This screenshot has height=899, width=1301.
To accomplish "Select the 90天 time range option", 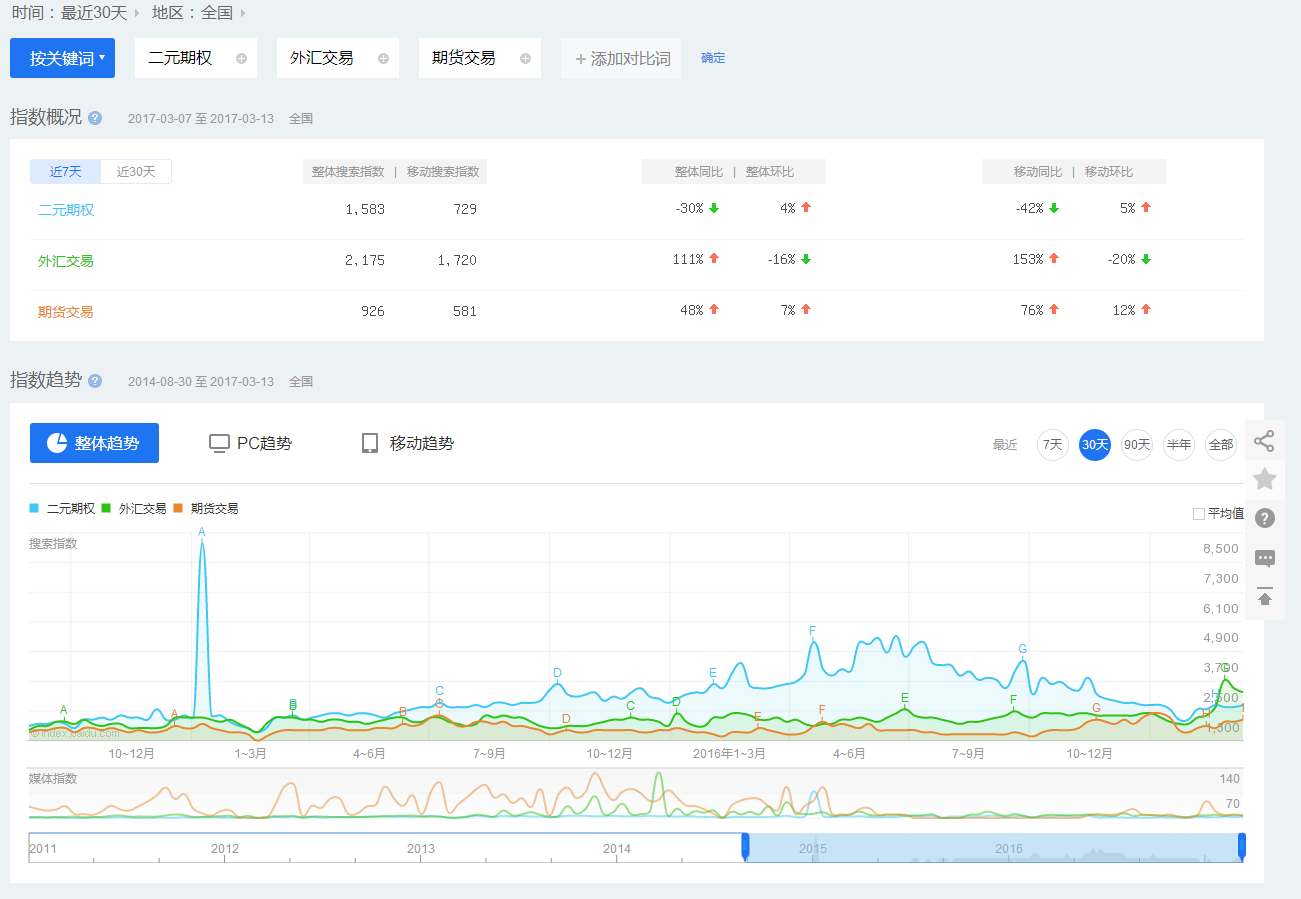I will [1137, 445].
